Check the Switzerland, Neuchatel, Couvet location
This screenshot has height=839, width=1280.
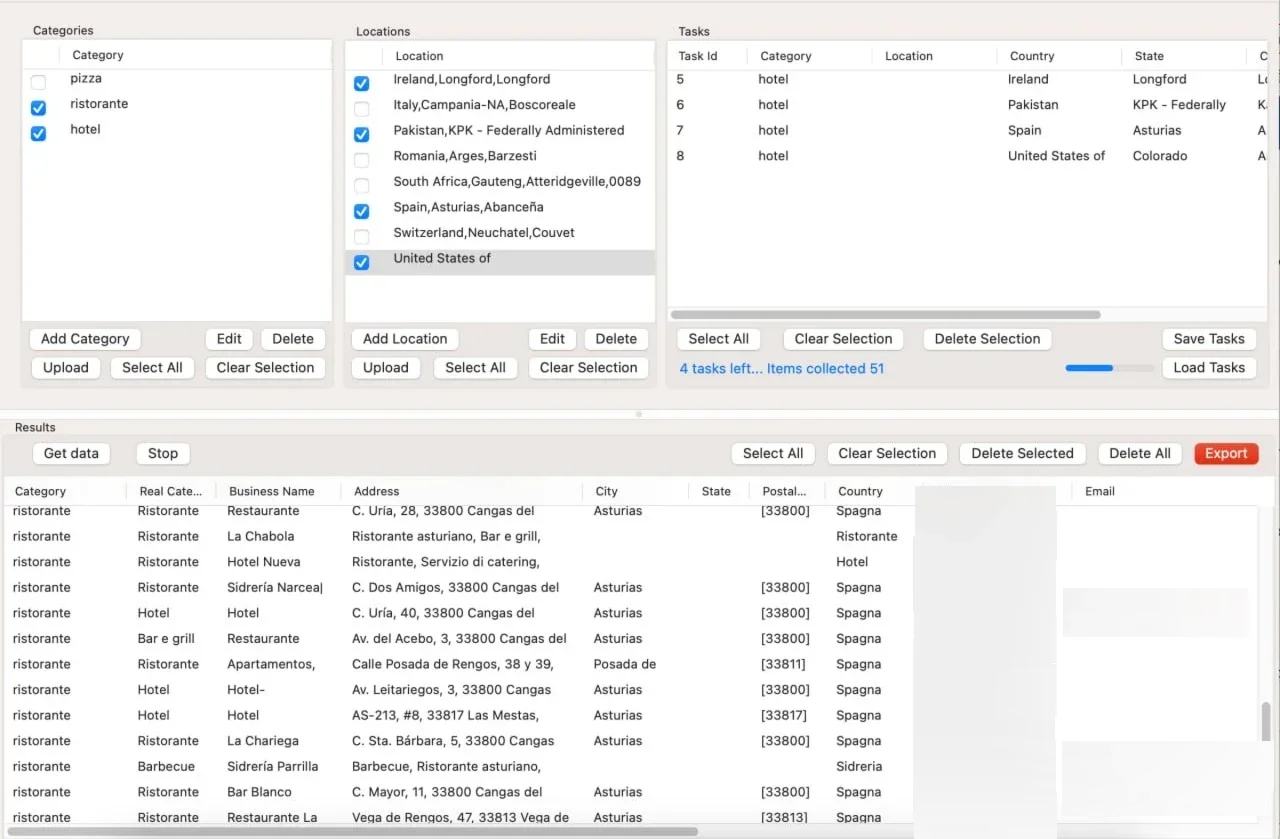[x=361, y=237]
